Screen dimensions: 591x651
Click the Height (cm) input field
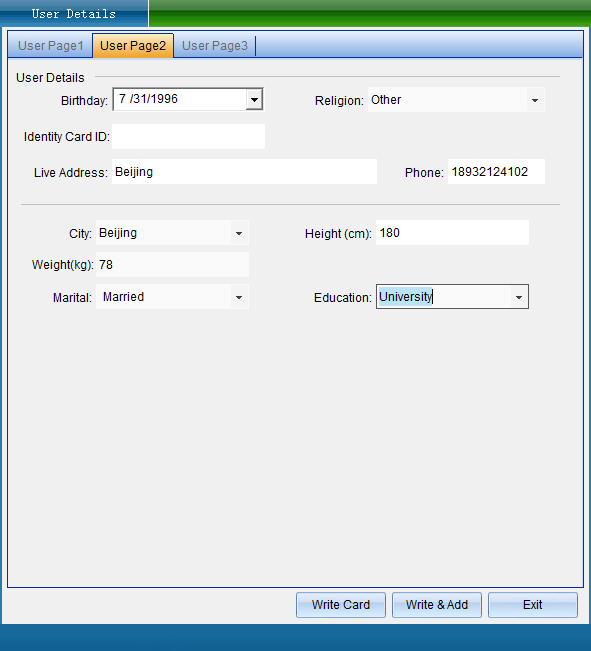(452, 233)
